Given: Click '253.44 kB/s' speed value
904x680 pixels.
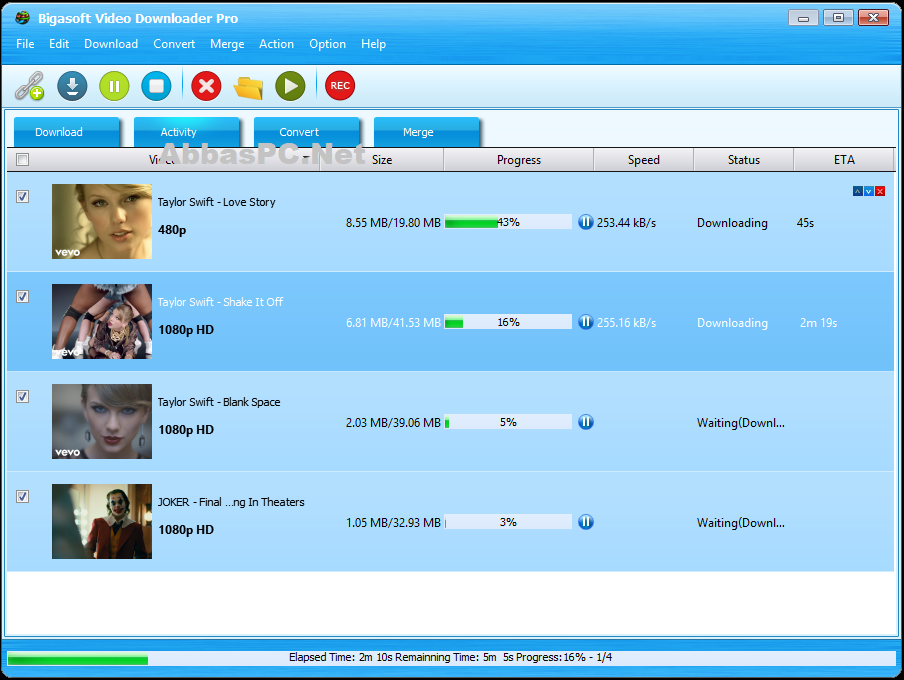Looking at the screenshot, I should click(x=627, y=223).
